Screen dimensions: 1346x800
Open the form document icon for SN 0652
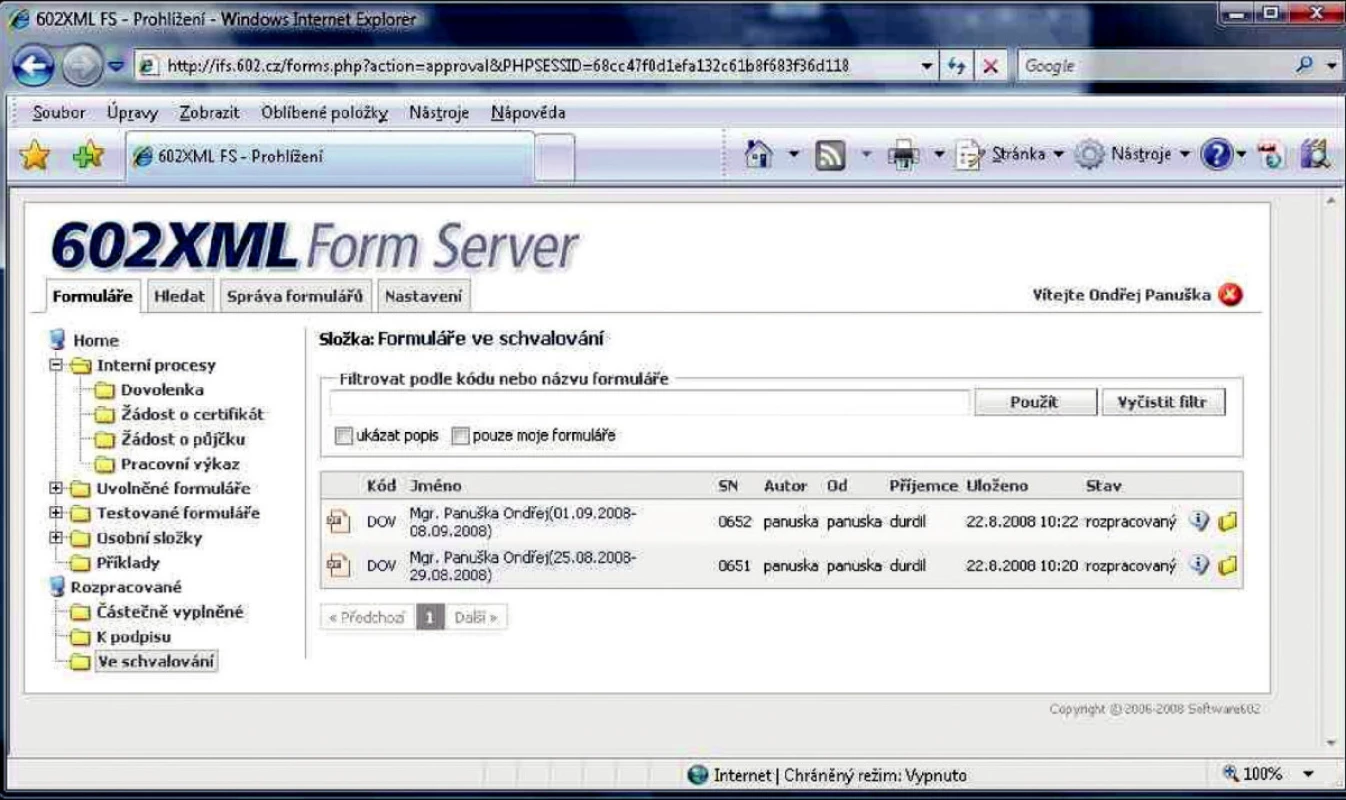tap(338, 521)
